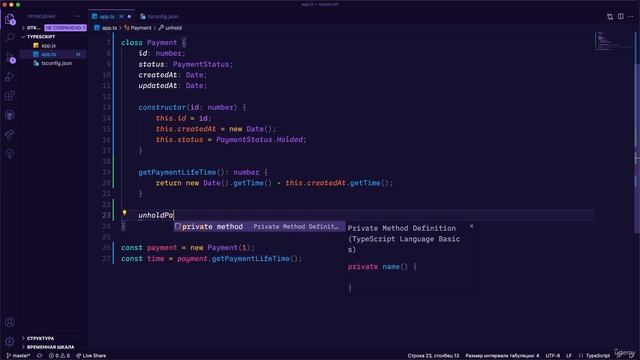Click app.ts in the breadcrumb
The width and height of the screenshot is (640, 360).
click(x=106, y=28)
